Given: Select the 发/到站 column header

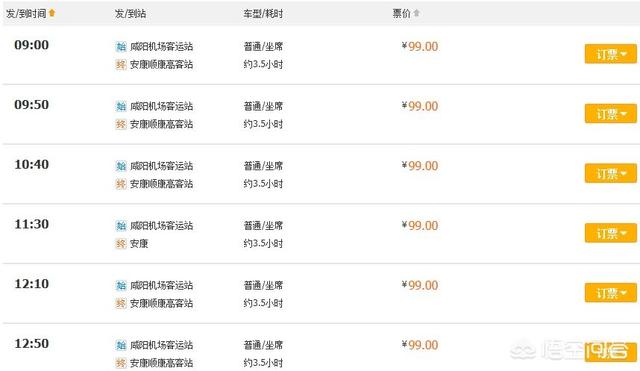Looking at the screenshot, I should click(x=130, y=13).
